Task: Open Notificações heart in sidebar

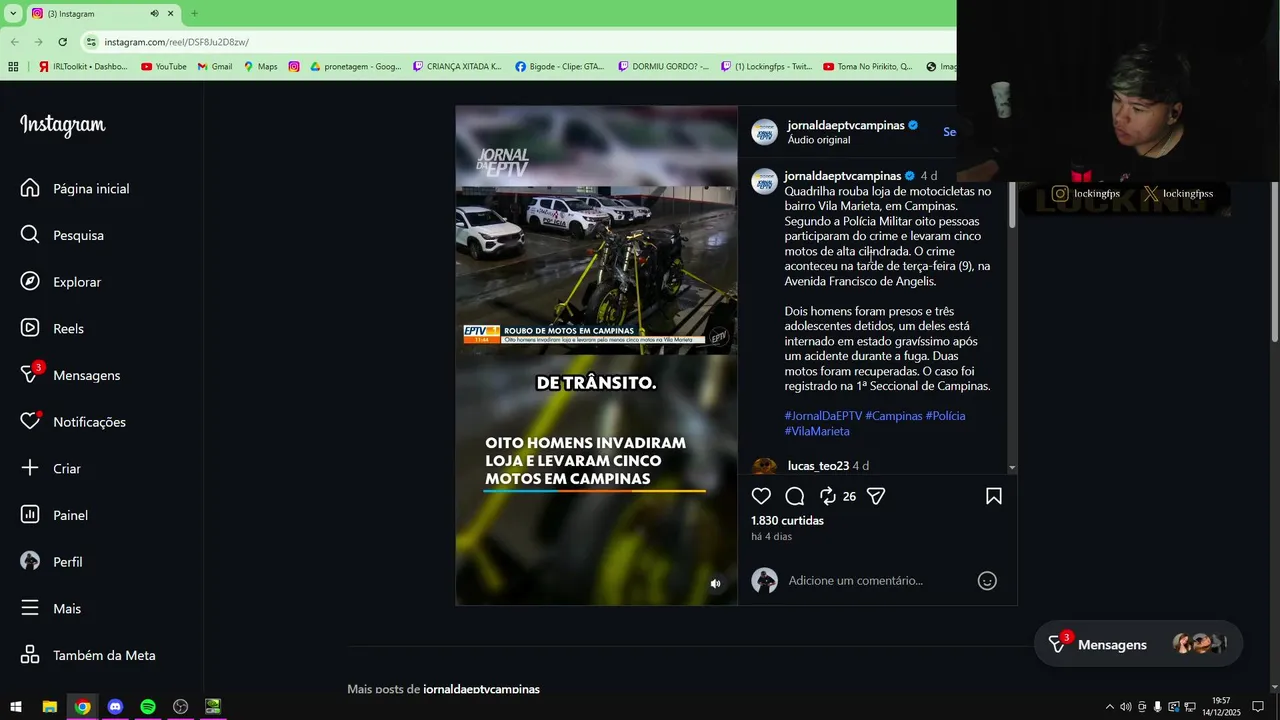Action: pos(73,421)
